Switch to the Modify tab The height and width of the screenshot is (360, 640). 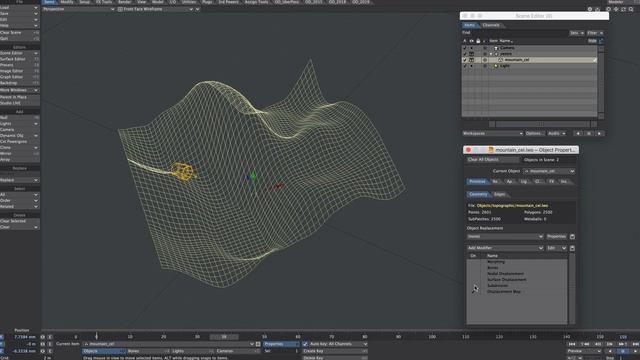(x=67, y=2)
